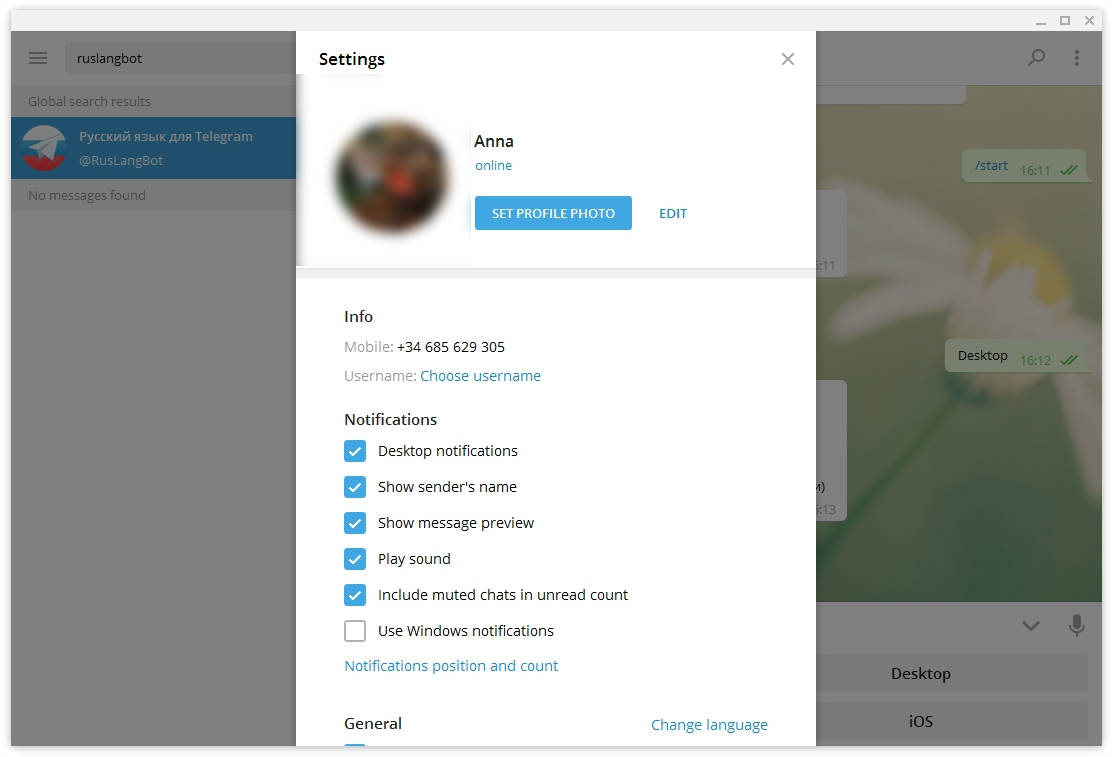Select the RusLangBot search result avatar
This screenshot has width=1114, height=757.
coord(44,148)
